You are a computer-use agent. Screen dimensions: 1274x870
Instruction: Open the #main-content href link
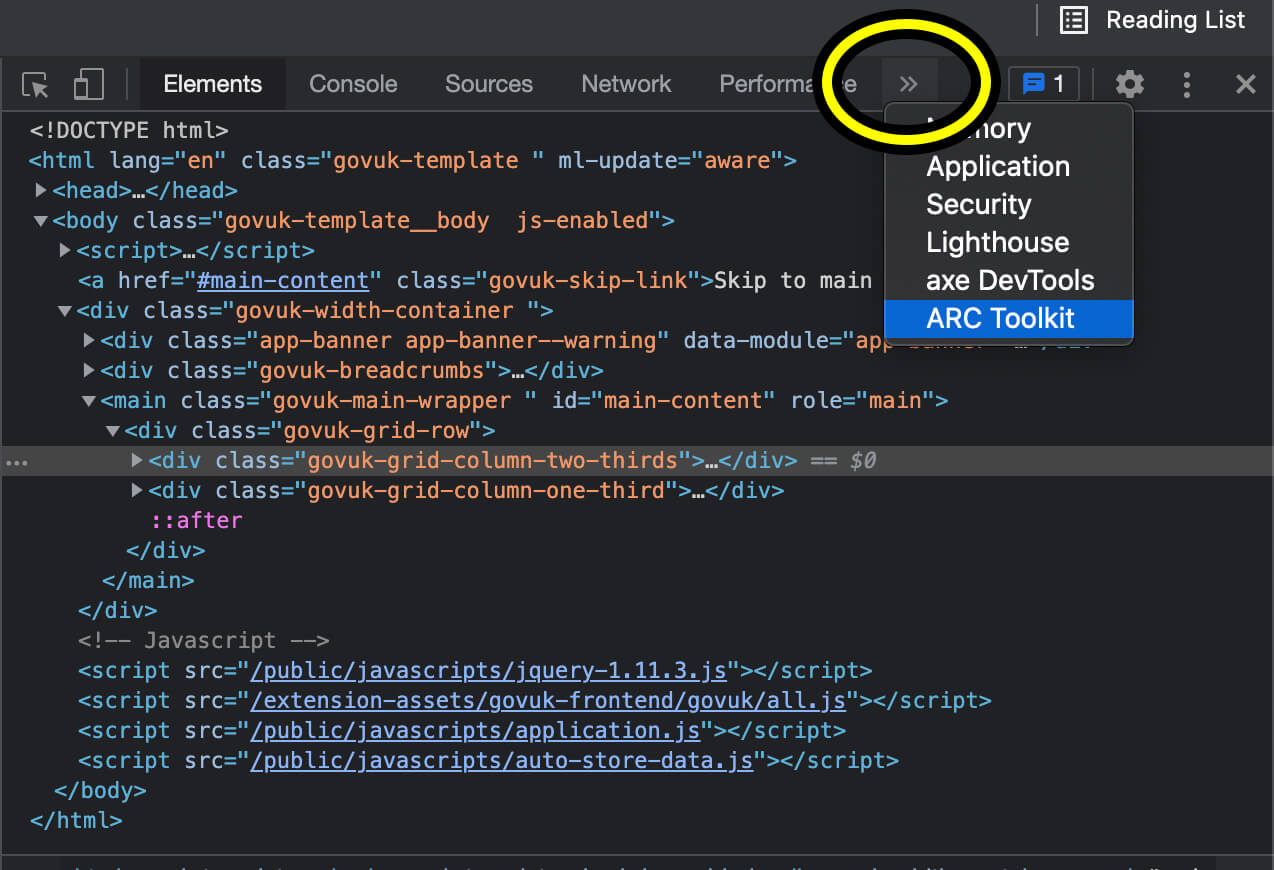[284, 280]
